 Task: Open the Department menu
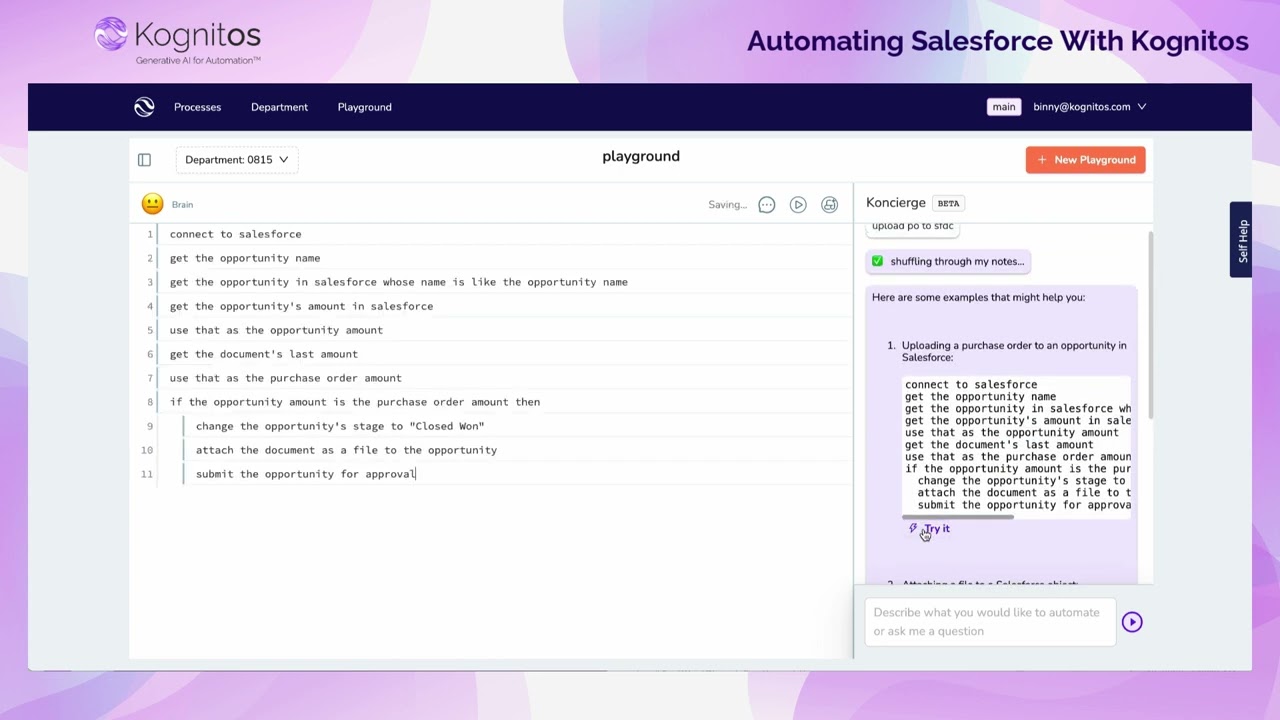[279, 107]
